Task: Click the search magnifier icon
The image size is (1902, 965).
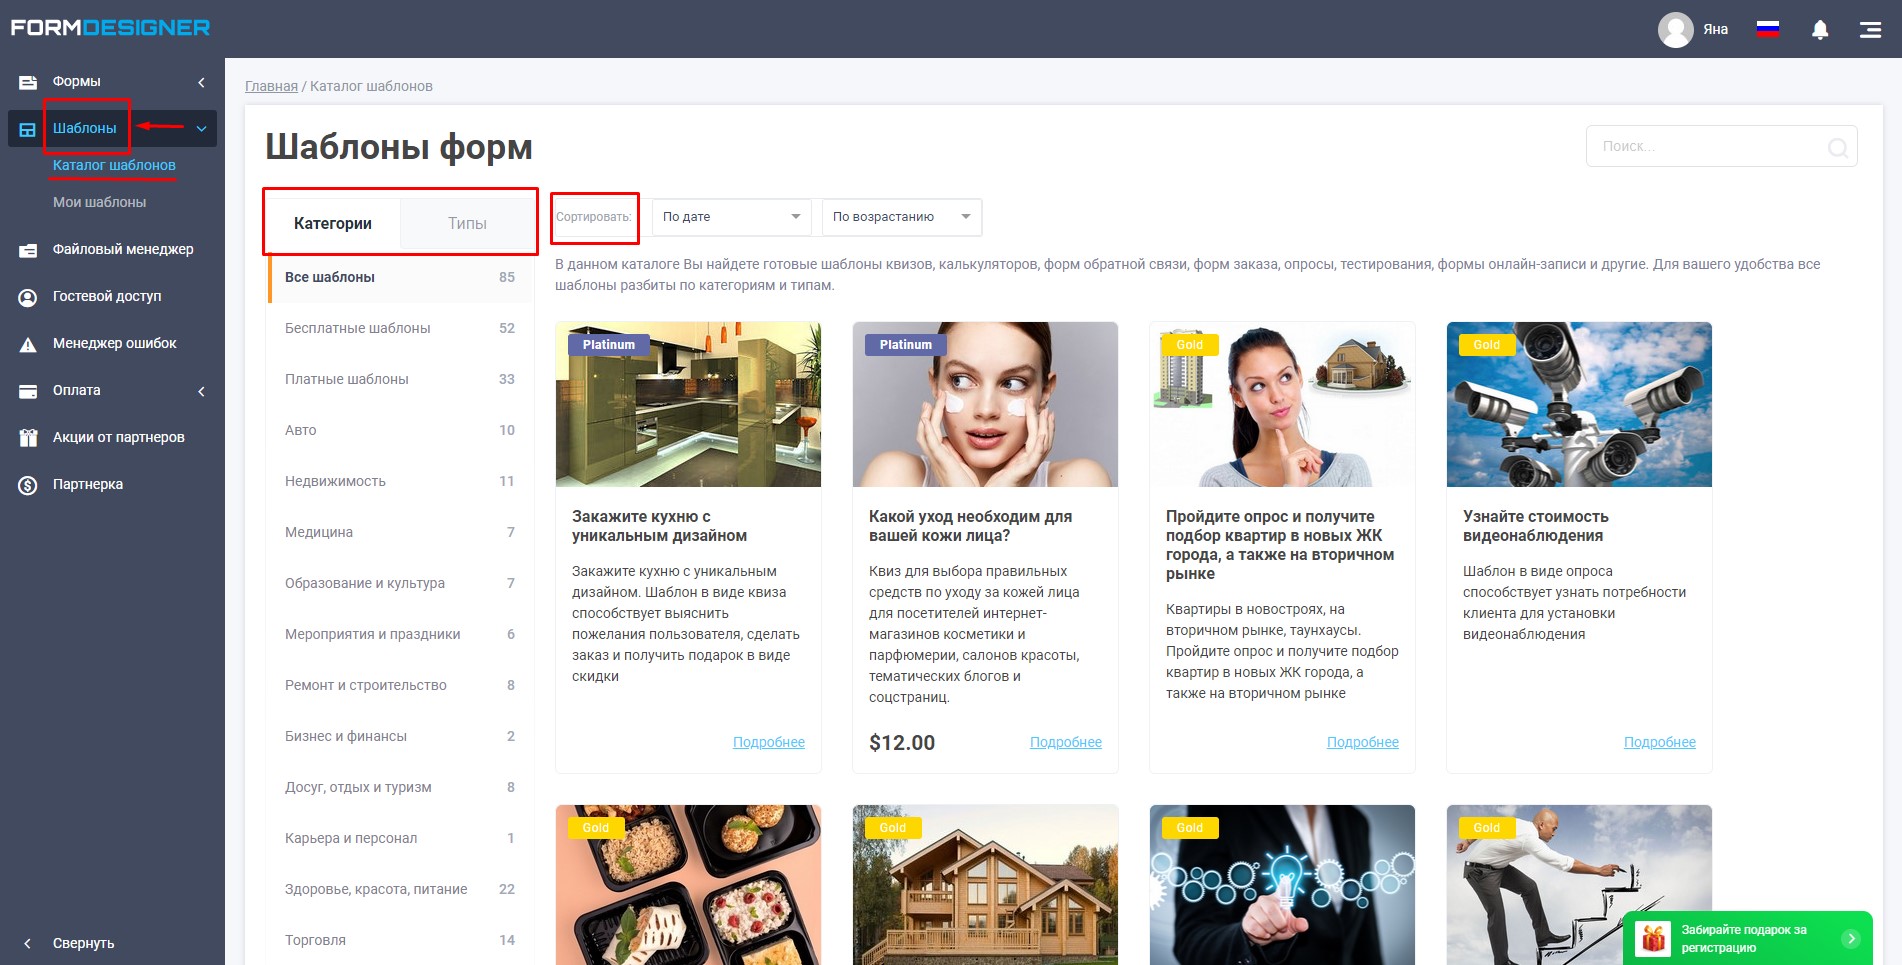Action: pyautogui.click(x=1837, y=147)
